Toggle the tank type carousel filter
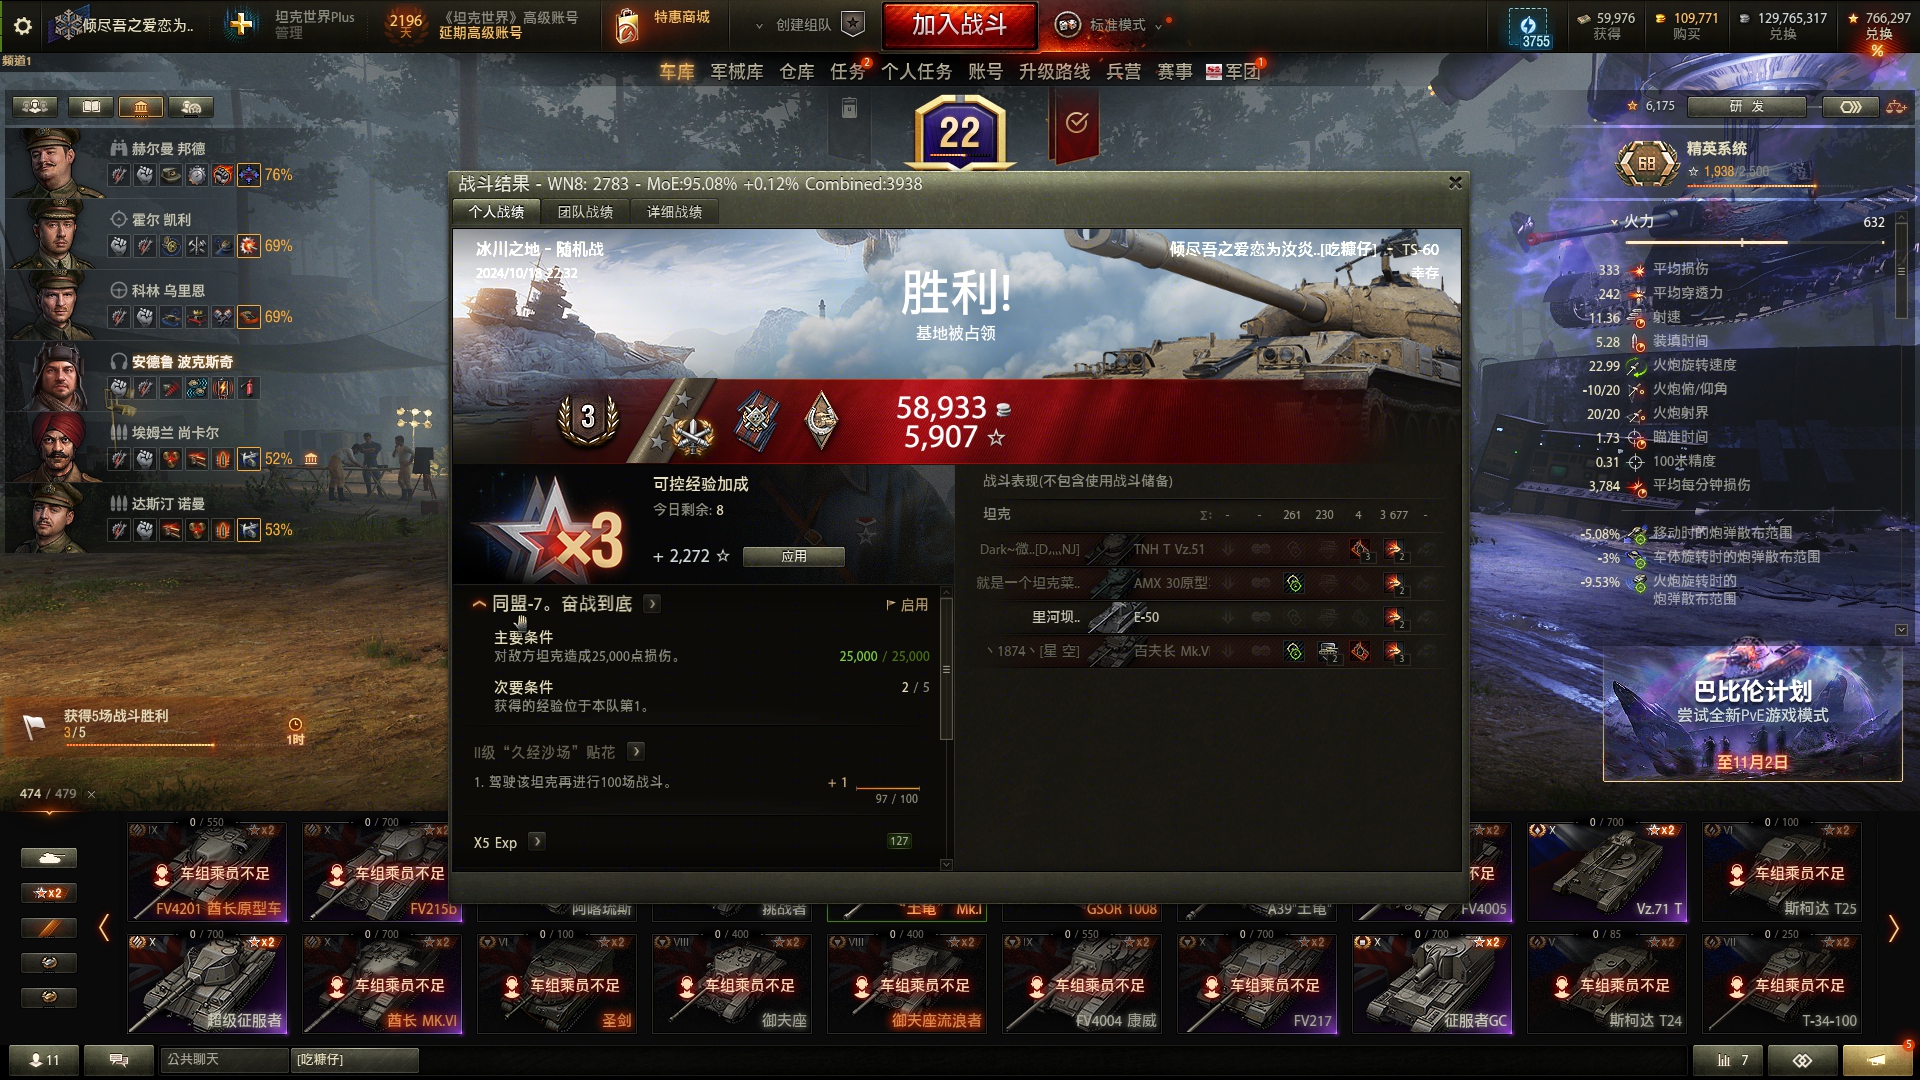Screen dimensions: 1920x1080 coord(48,858)
